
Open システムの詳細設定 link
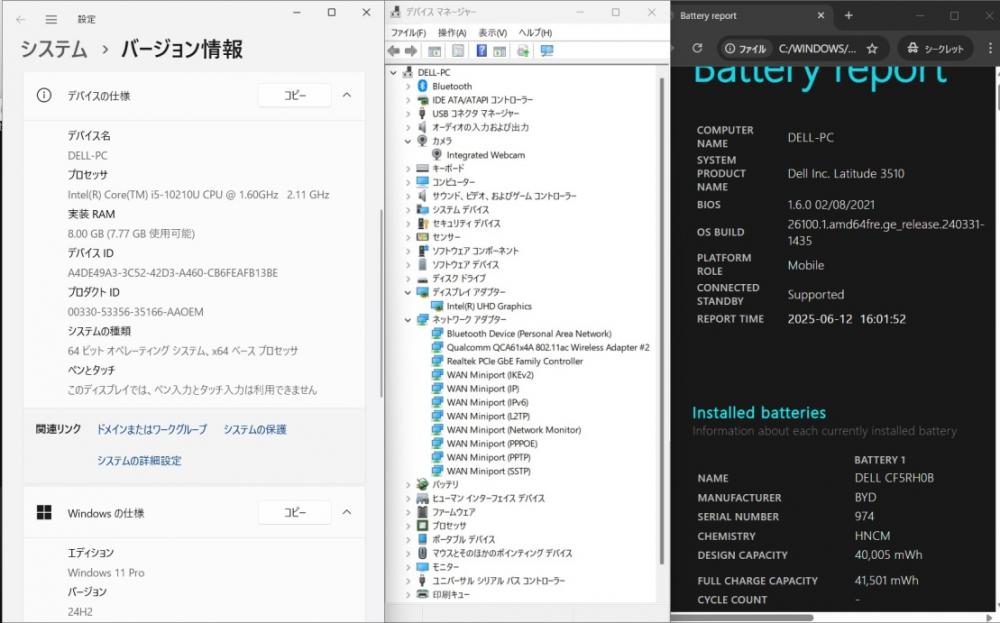(139, 460)
